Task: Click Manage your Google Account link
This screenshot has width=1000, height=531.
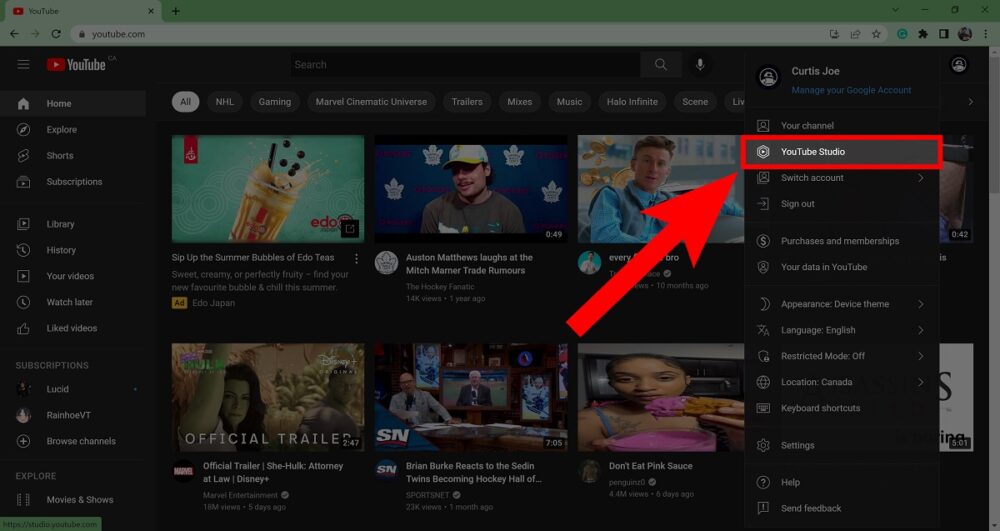Action: coord(851,90)
